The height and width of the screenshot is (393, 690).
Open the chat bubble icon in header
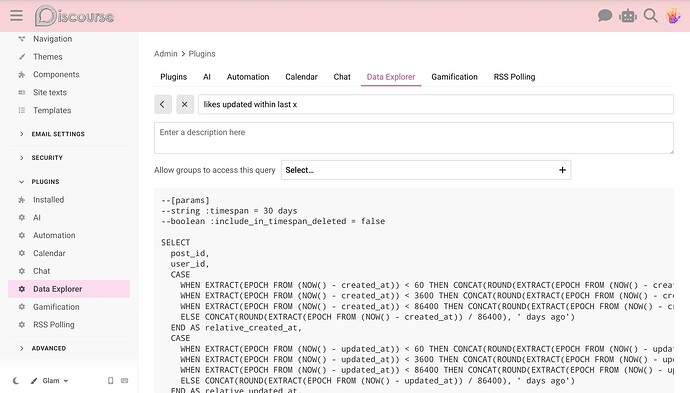pos(605,16)
